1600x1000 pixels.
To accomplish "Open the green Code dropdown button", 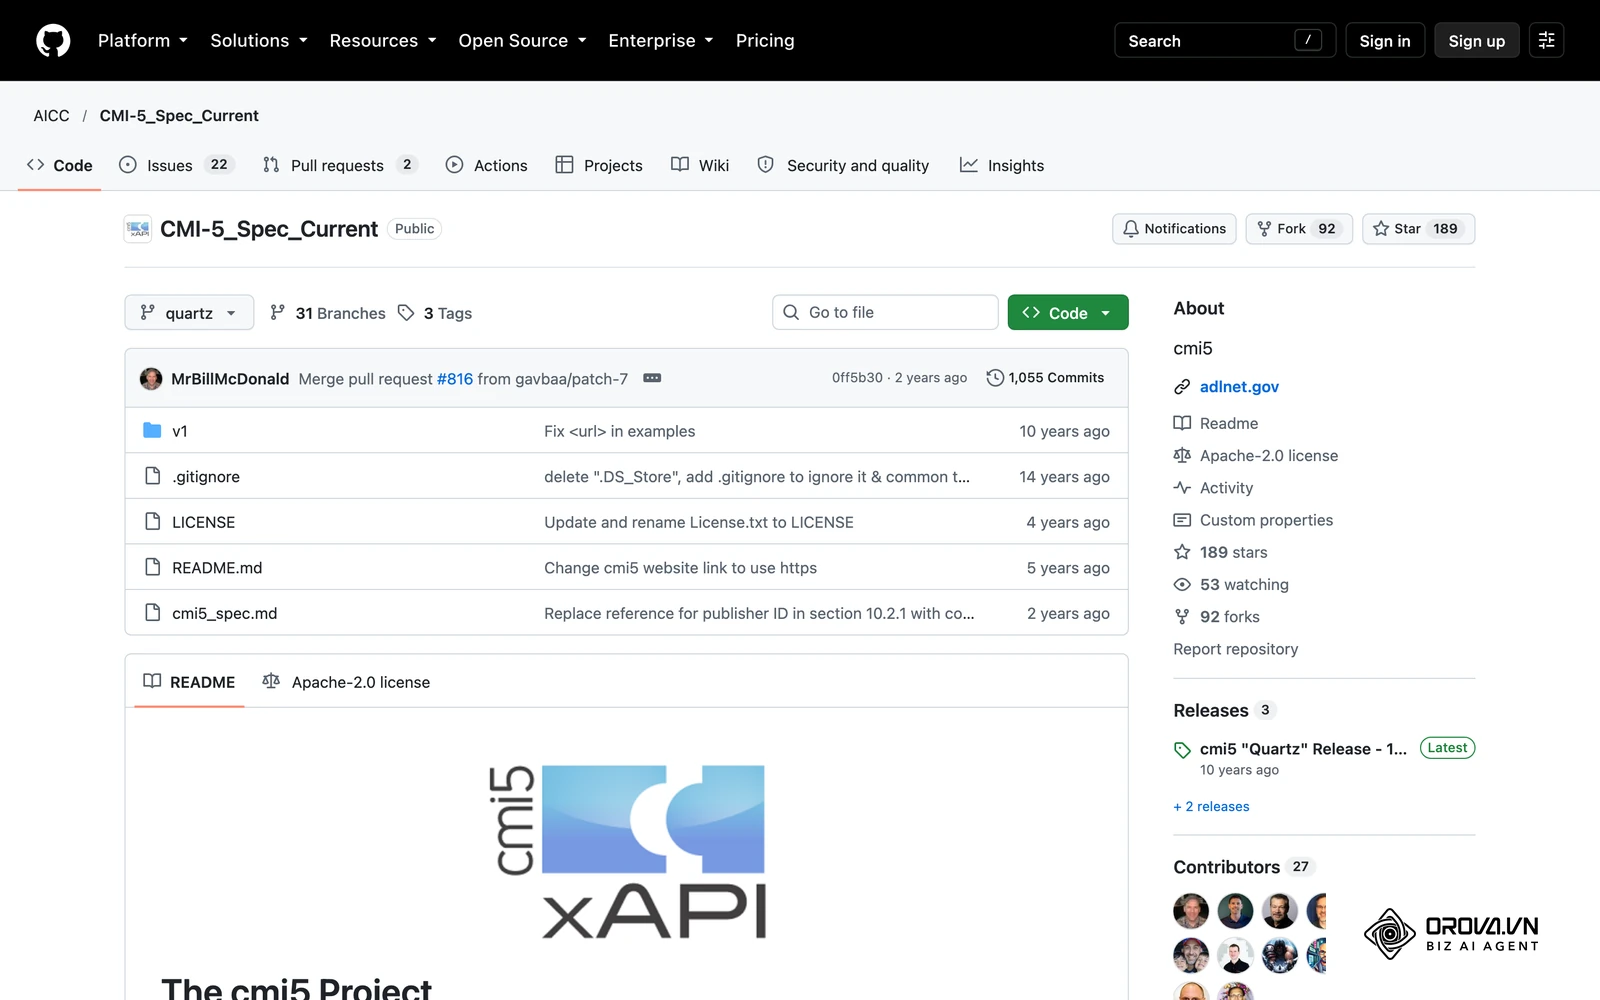I will tap(1068, 313).
